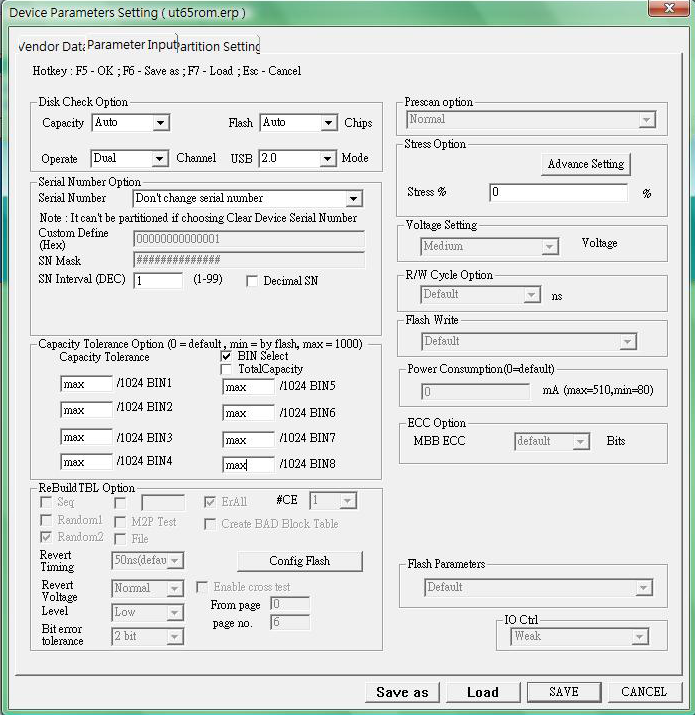This screenshot has height=715, width=695.
Task: Click the CANCEL button
Action: pyautogui.click(x=644, y=692)
